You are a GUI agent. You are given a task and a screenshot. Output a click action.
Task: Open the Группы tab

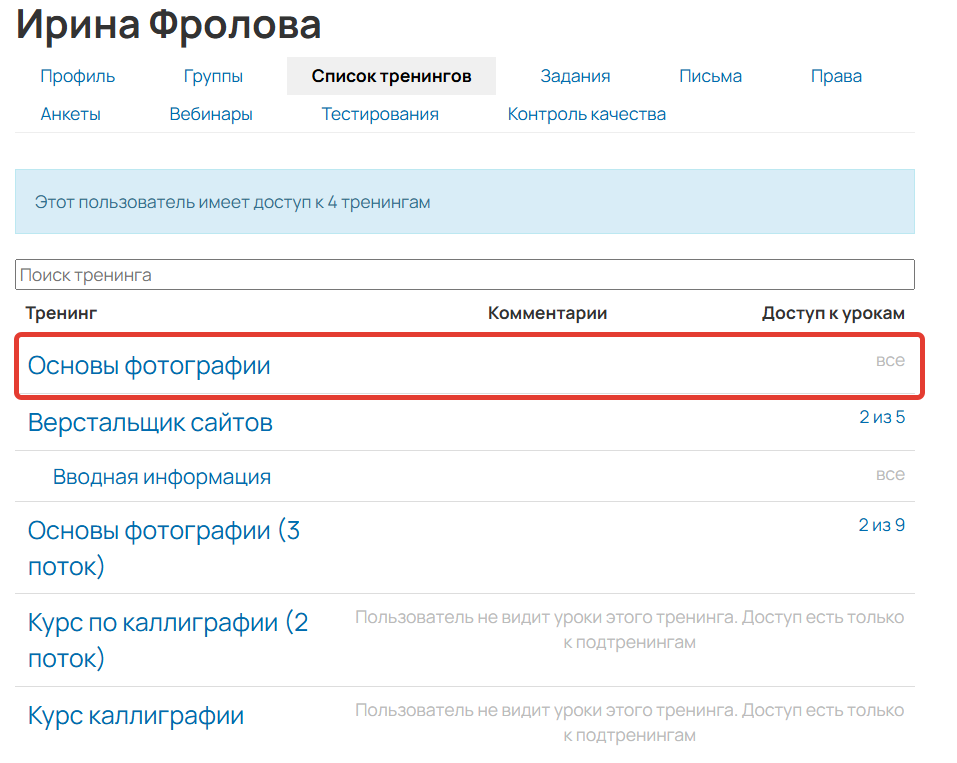[x=212, y=75]
